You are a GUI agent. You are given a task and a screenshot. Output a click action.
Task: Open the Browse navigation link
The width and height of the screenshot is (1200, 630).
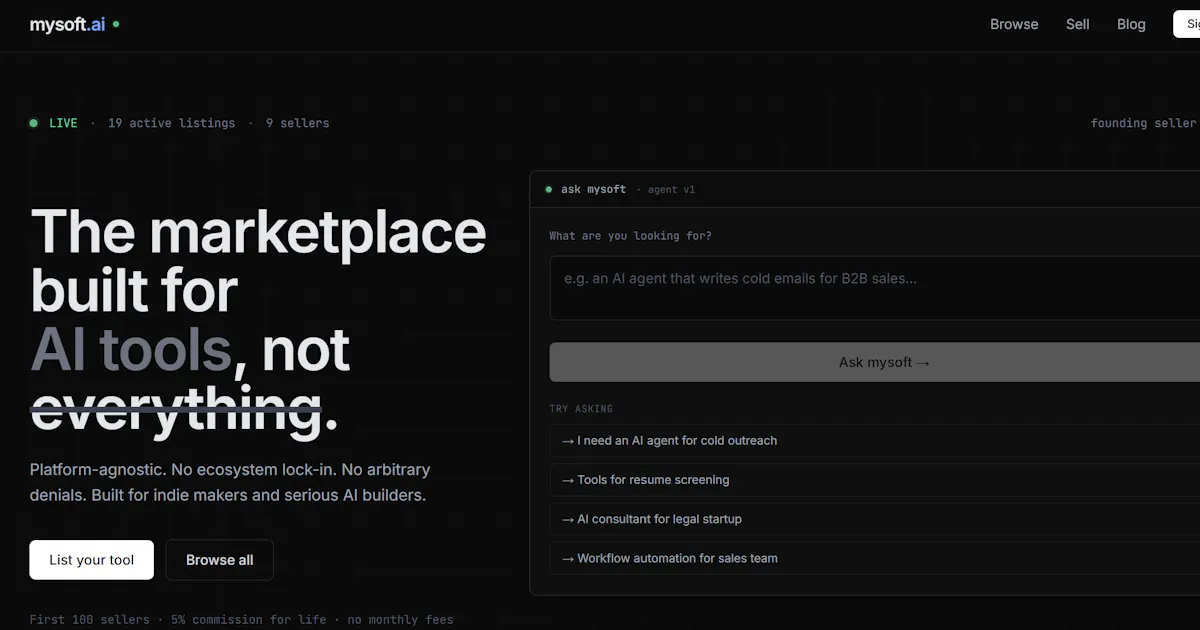pyautogui.click(x=1014, y=24)
